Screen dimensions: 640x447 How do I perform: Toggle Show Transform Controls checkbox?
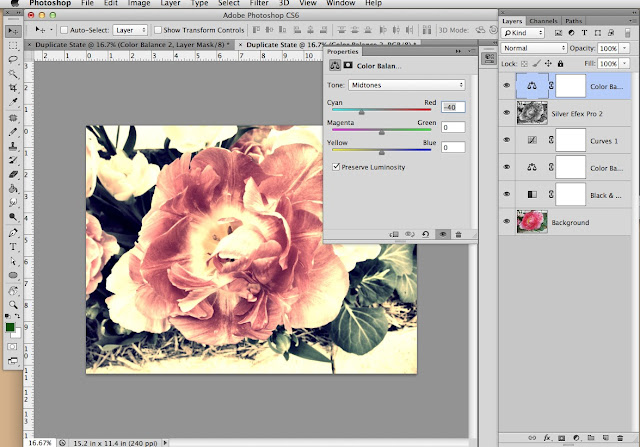pyautogui.click(x=160, y=31)
